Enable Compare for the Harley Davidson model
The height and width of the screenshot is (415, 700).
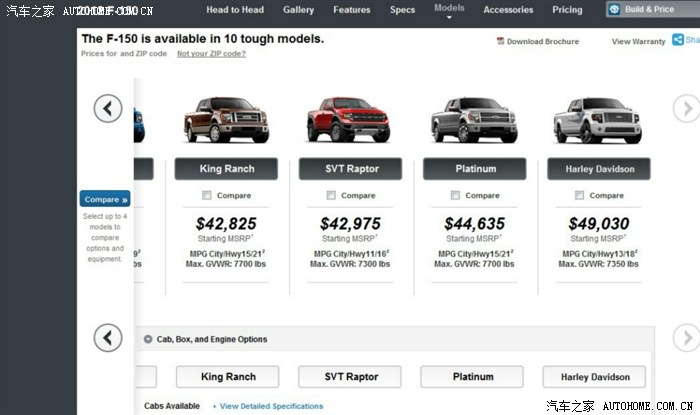(x=580, y=195)
